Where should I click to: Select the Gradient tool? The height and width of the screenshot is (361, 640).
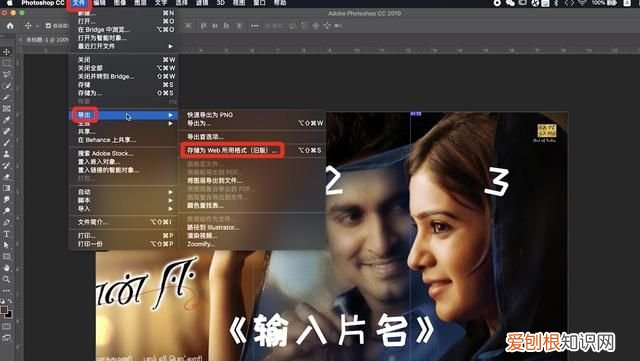coord(7,188)
